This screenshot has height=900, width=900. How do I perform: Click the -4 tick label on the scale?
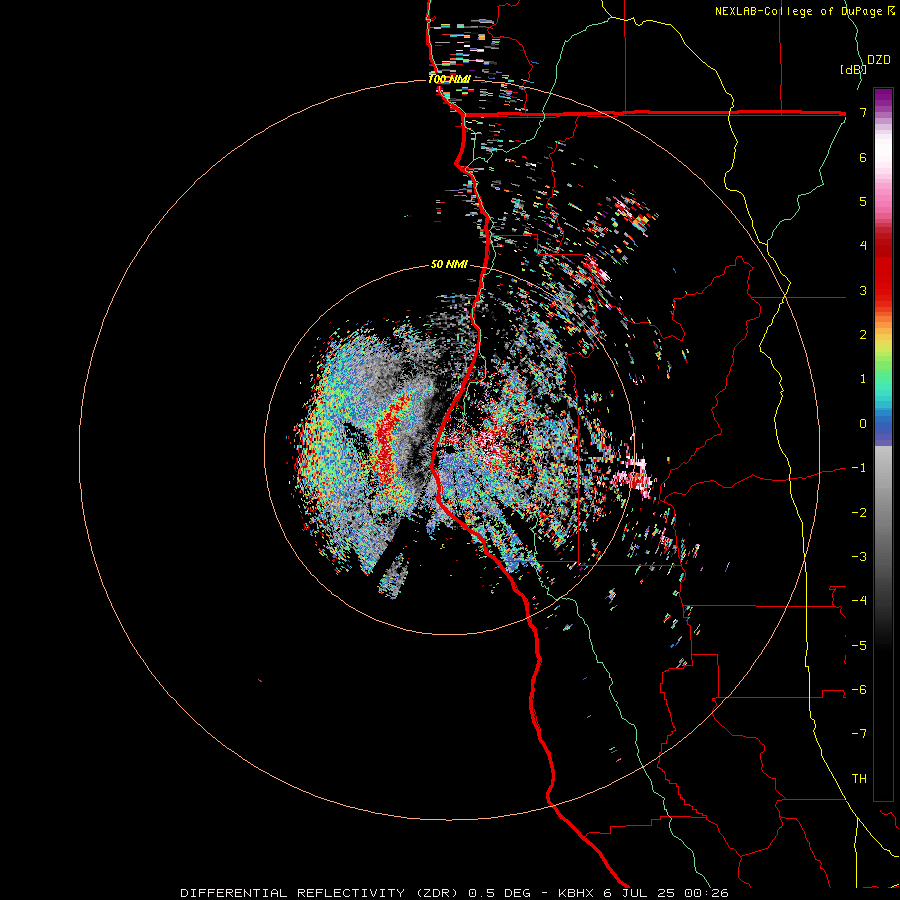[859, 601]
